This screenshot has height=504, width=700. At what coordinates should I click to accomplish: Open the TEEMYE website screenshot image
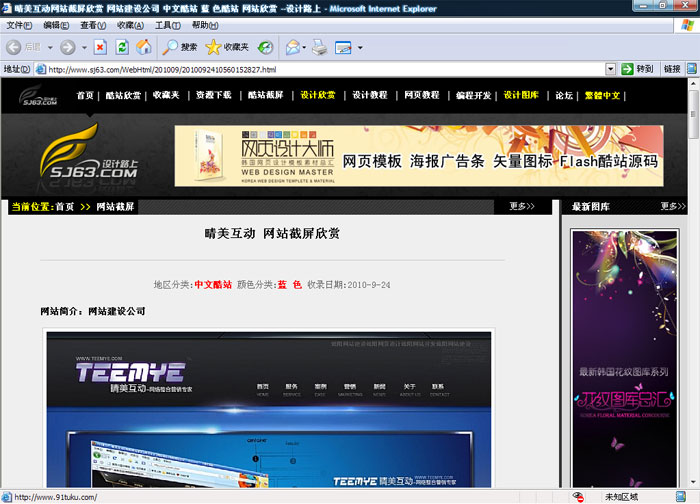(x=269, y=410)
